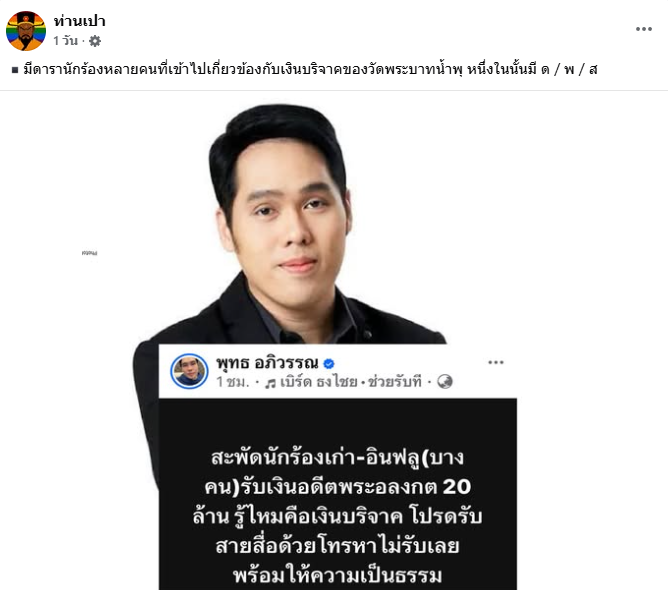Open the 'เบิร์ด ธงไชย' artist link
Screen dimensions: 668x590
(319, 382)
